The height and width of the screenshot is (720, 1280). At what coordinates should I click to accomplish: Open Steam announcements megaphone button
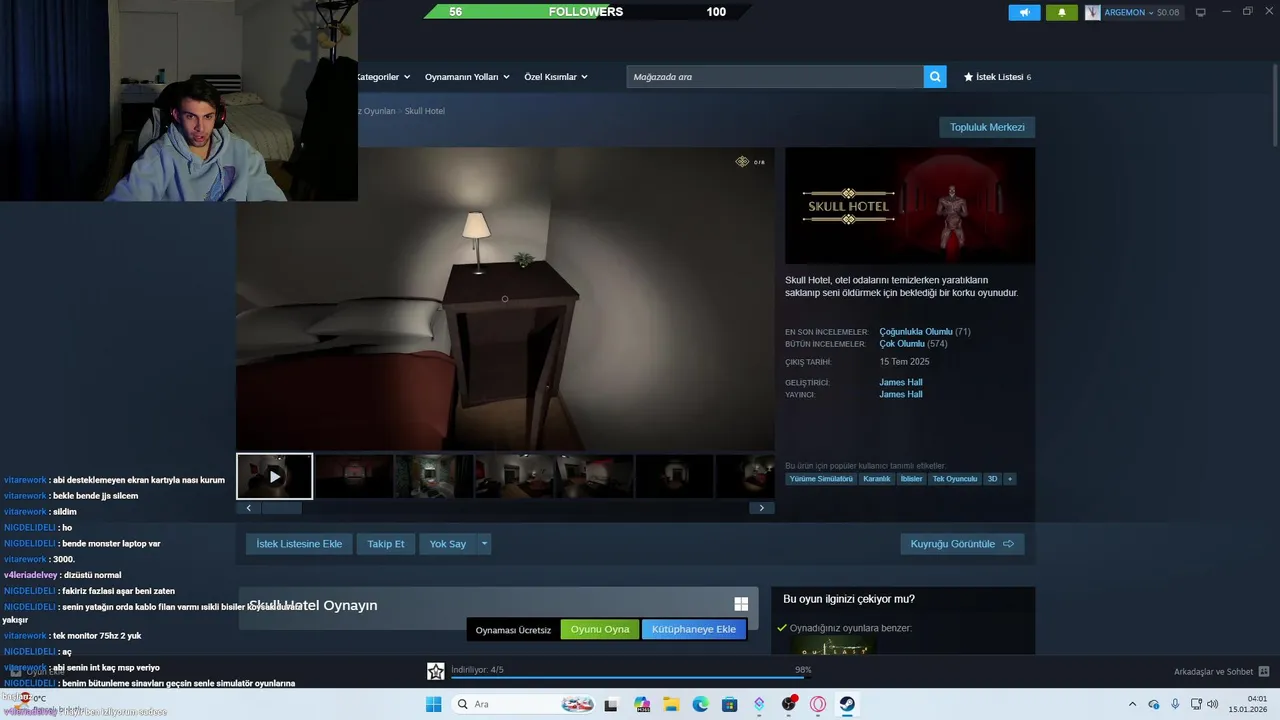(1024, 12)
